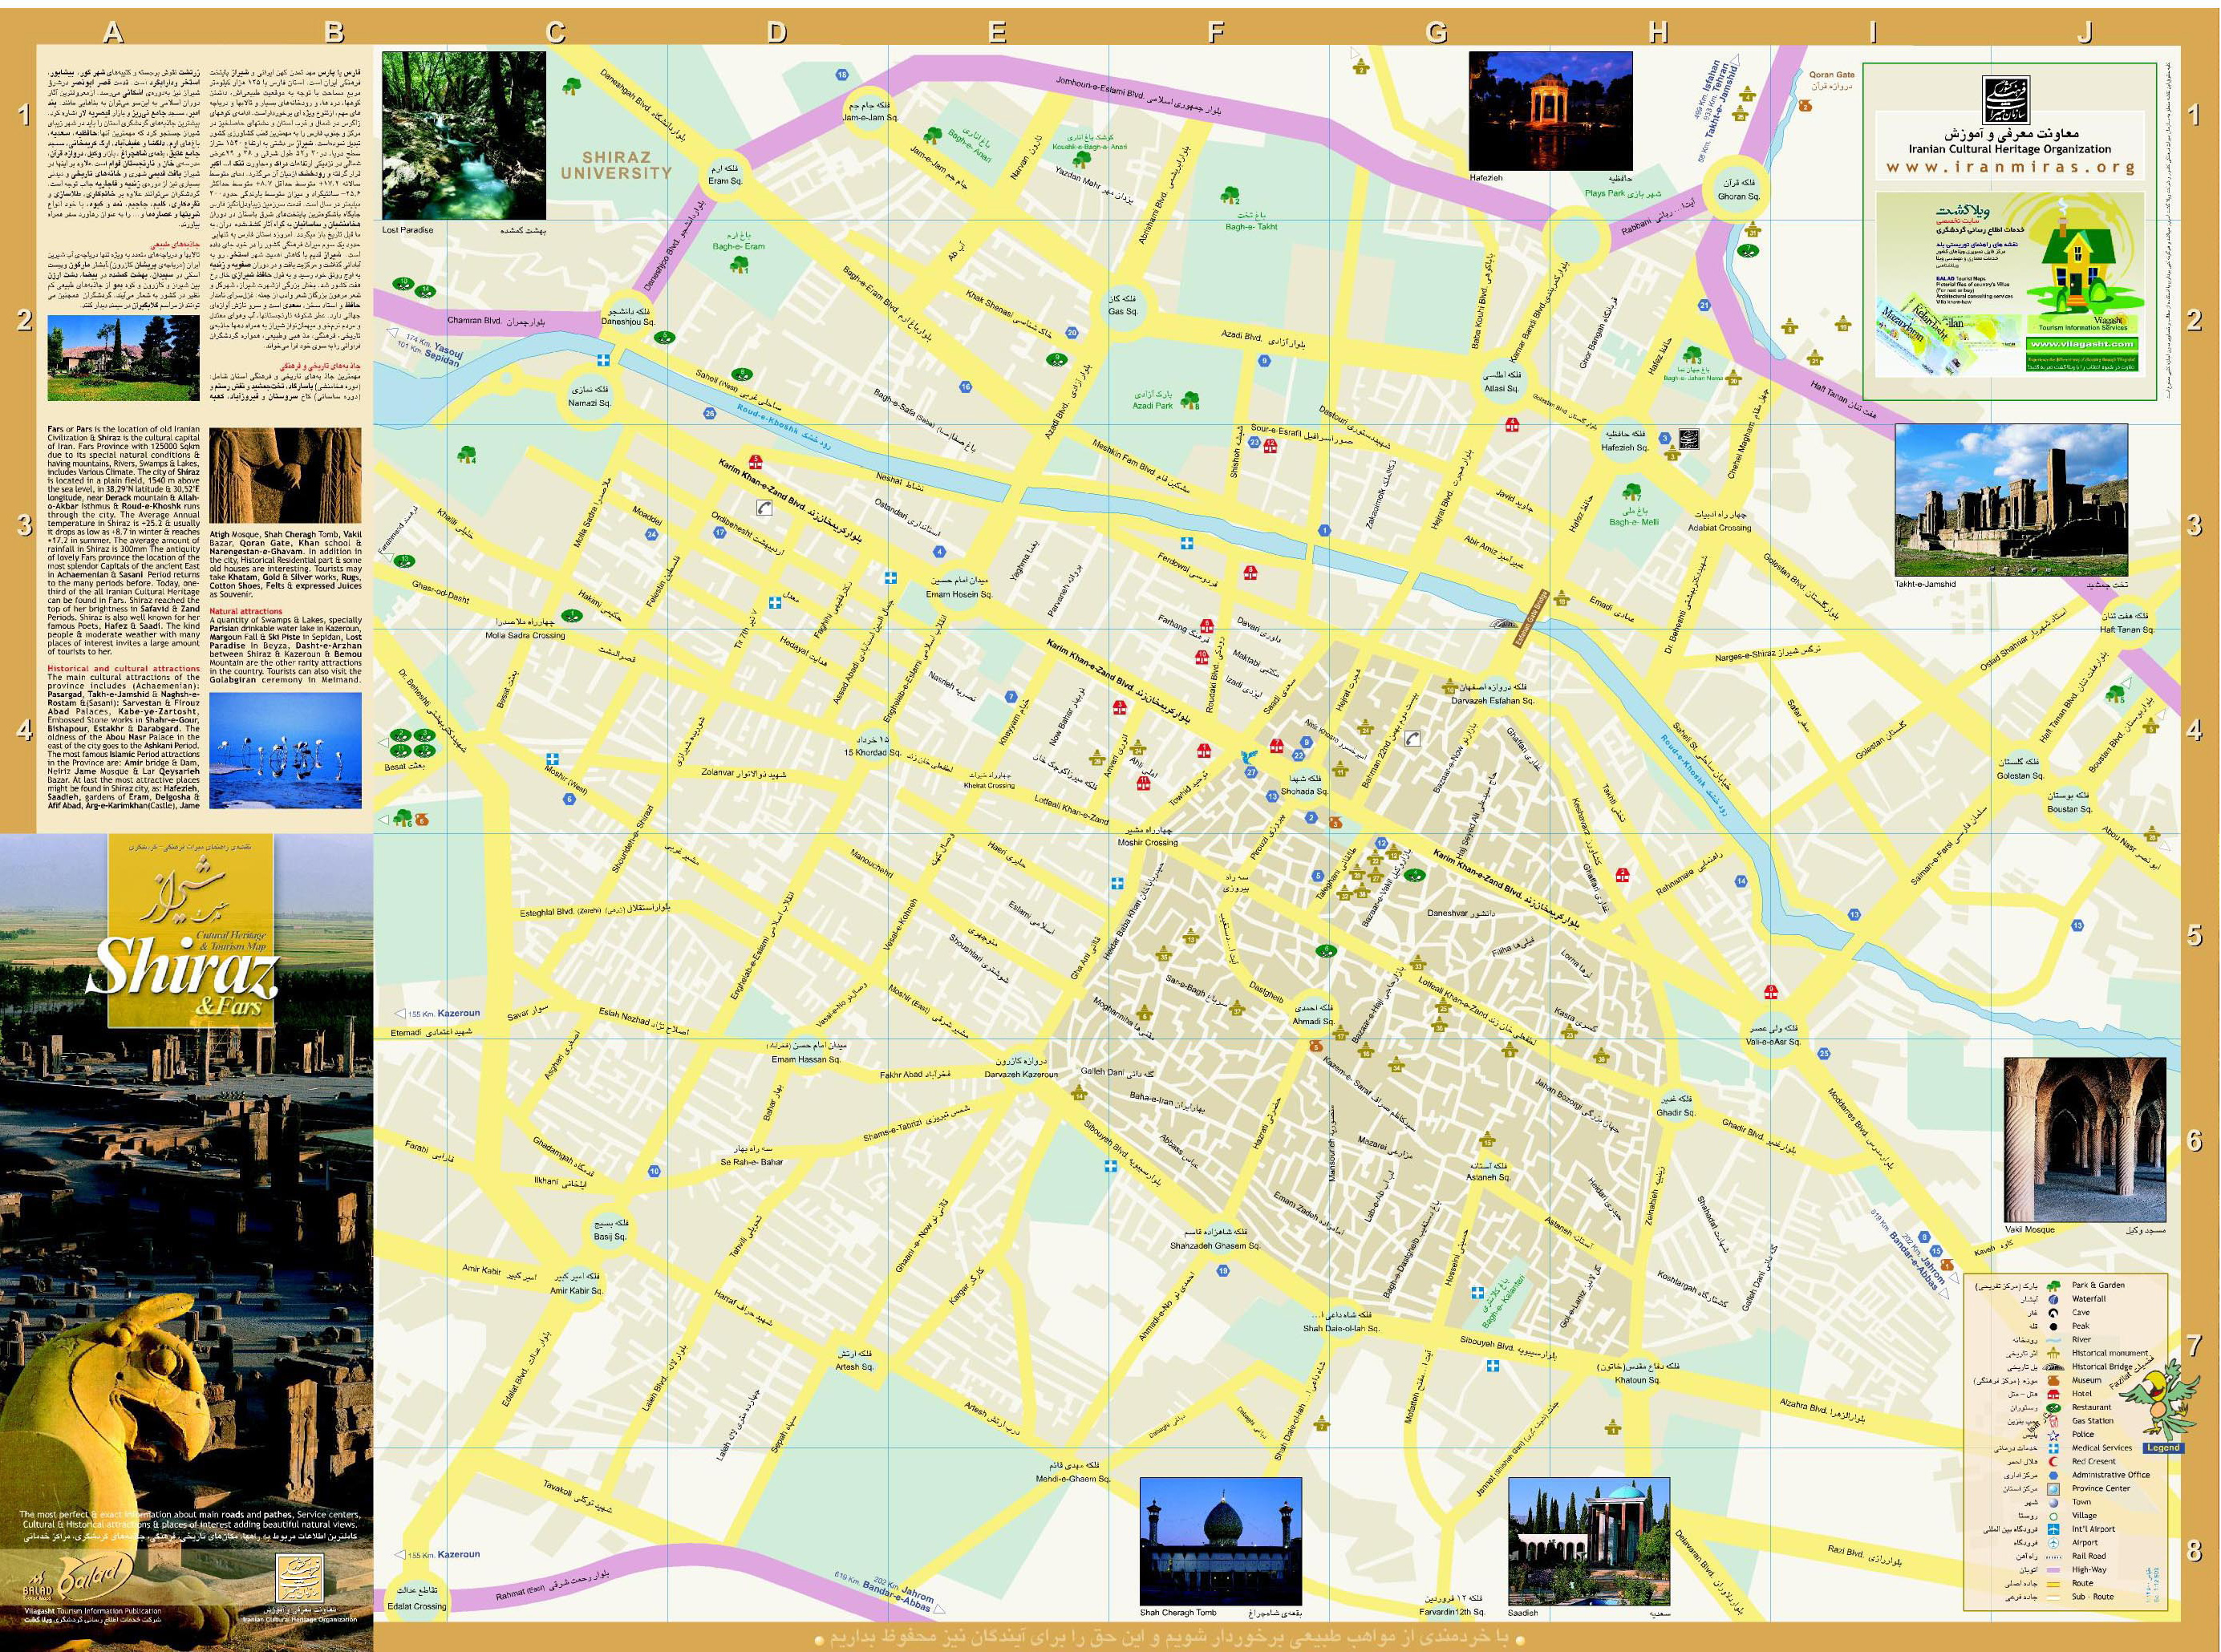Click the Park & Garden tree legend icon

[2054, 1286]
